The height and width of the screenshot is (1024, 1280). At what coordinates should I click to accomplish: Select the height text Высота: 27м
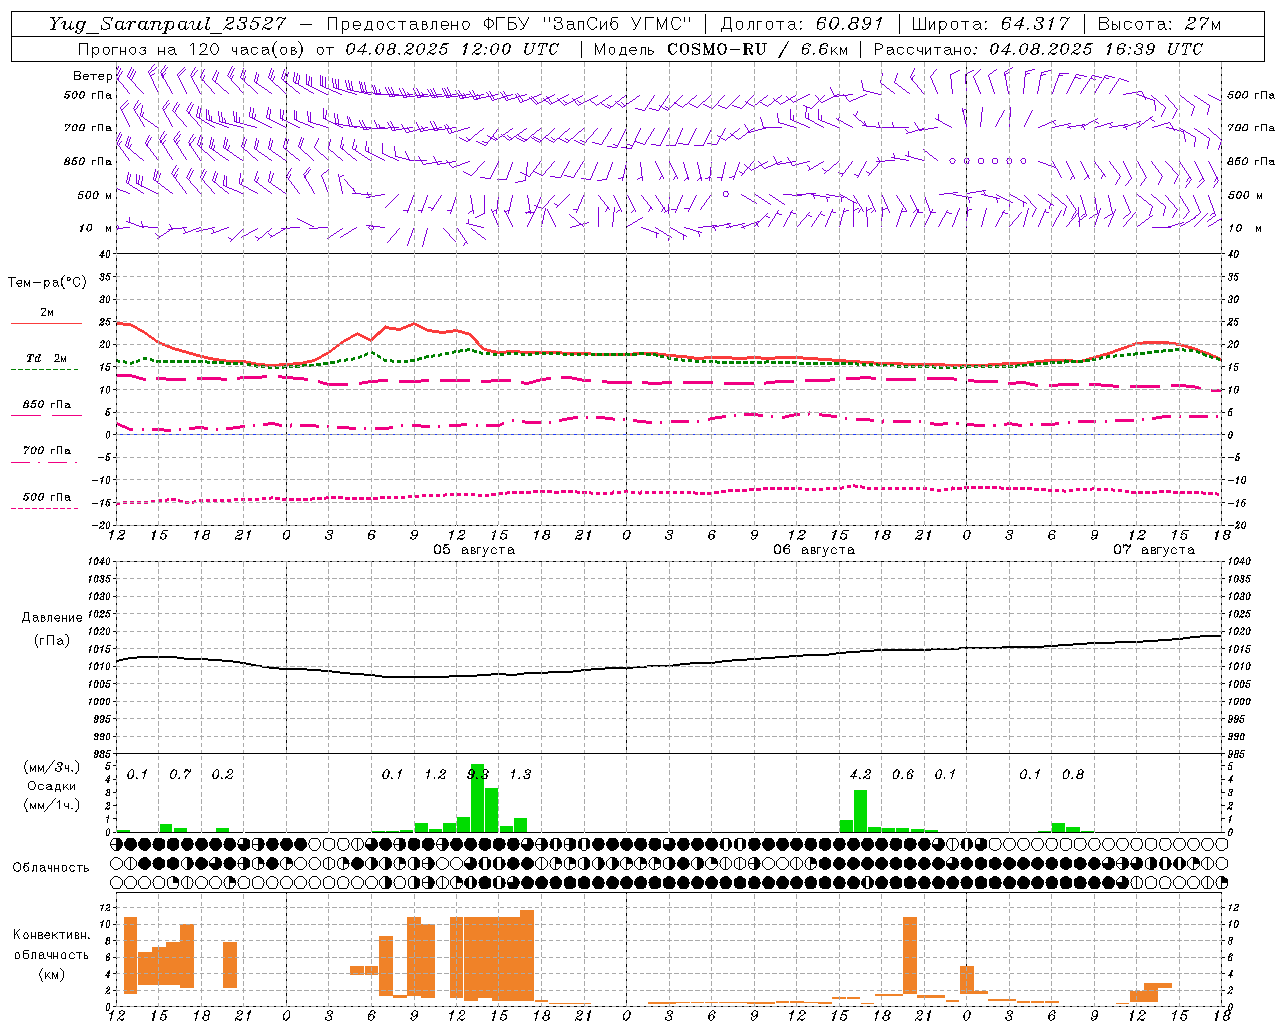1159,24
